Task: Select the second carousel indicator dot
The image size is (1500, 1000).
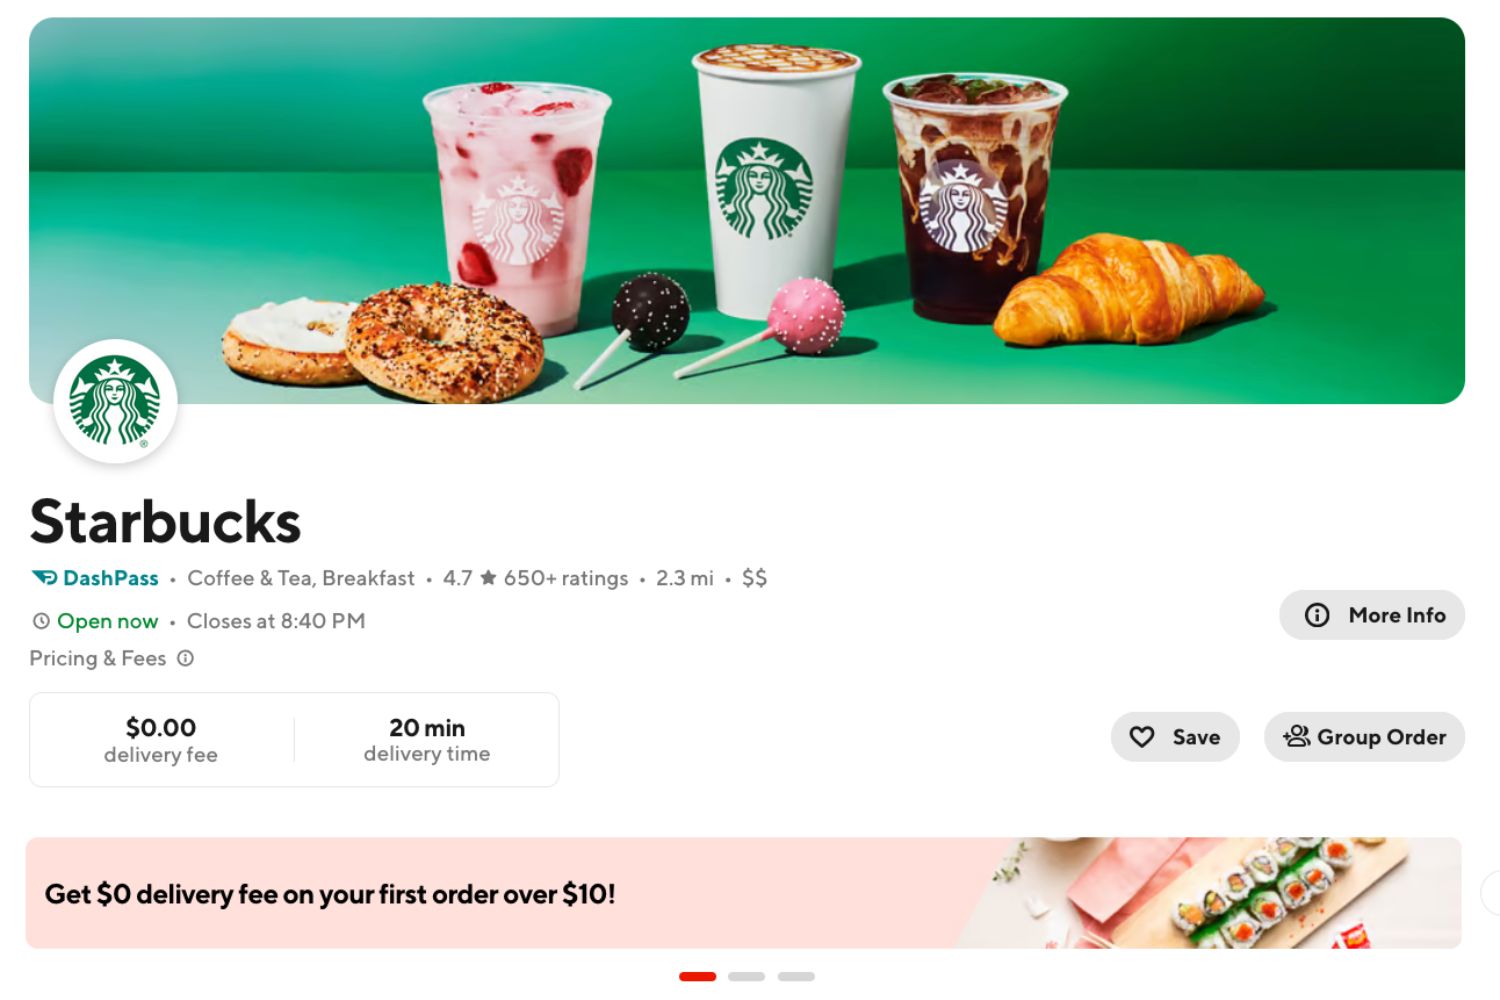Action: (x=746, y=976)
